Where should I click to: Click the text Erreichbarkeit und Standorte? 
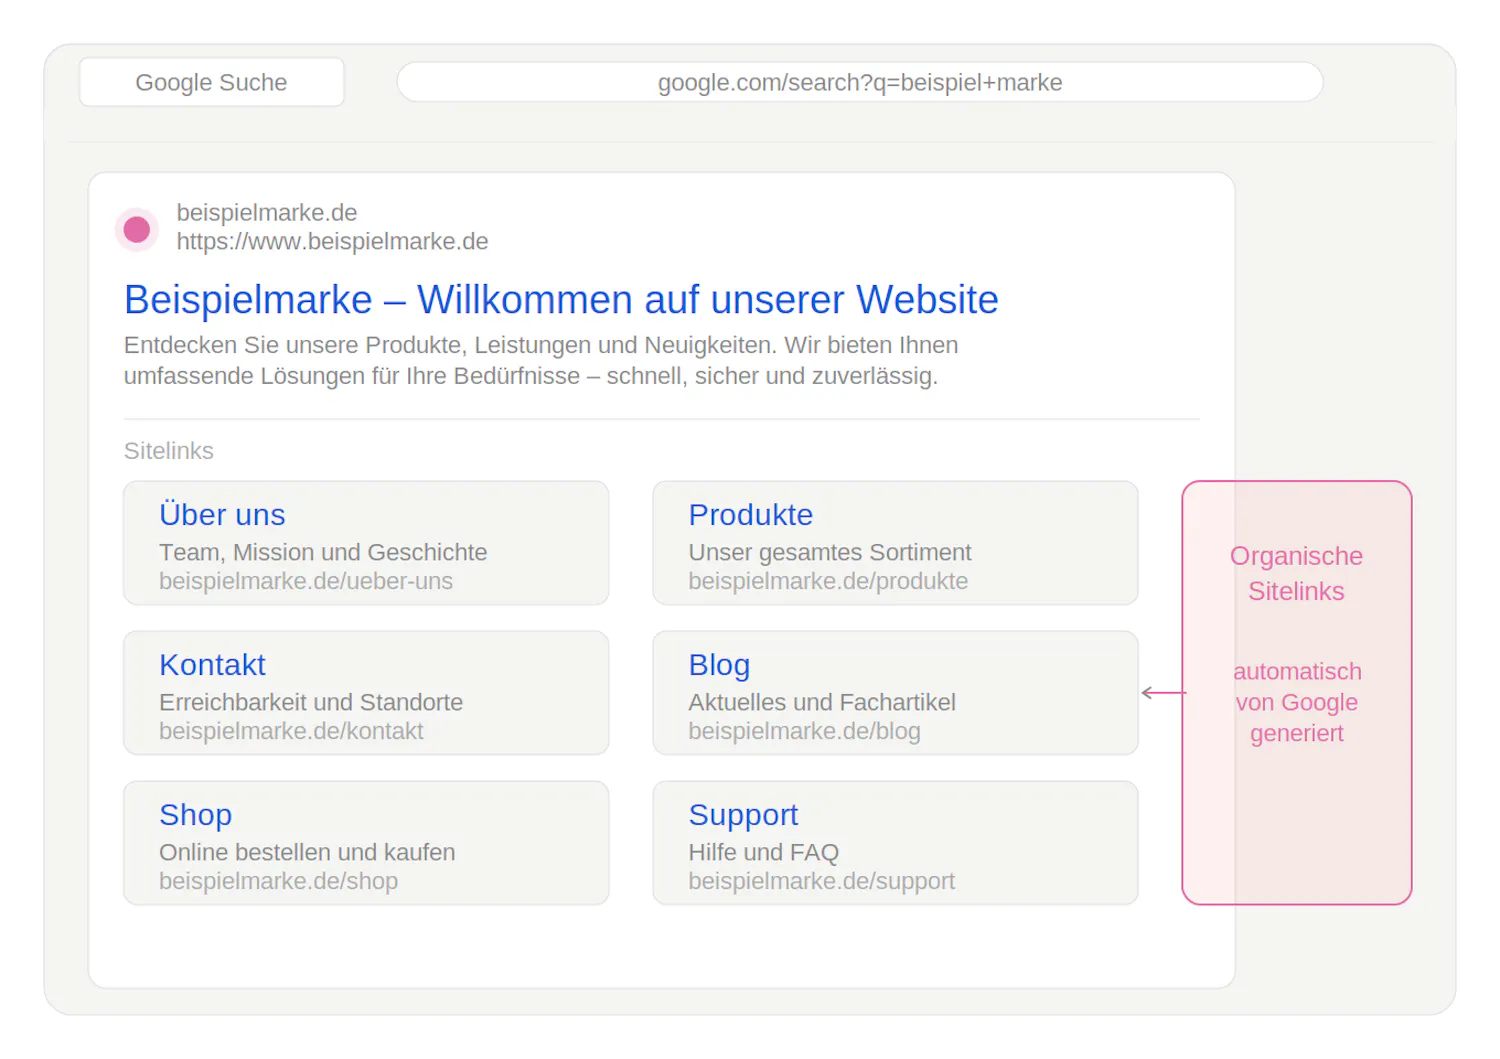point(311,702)
